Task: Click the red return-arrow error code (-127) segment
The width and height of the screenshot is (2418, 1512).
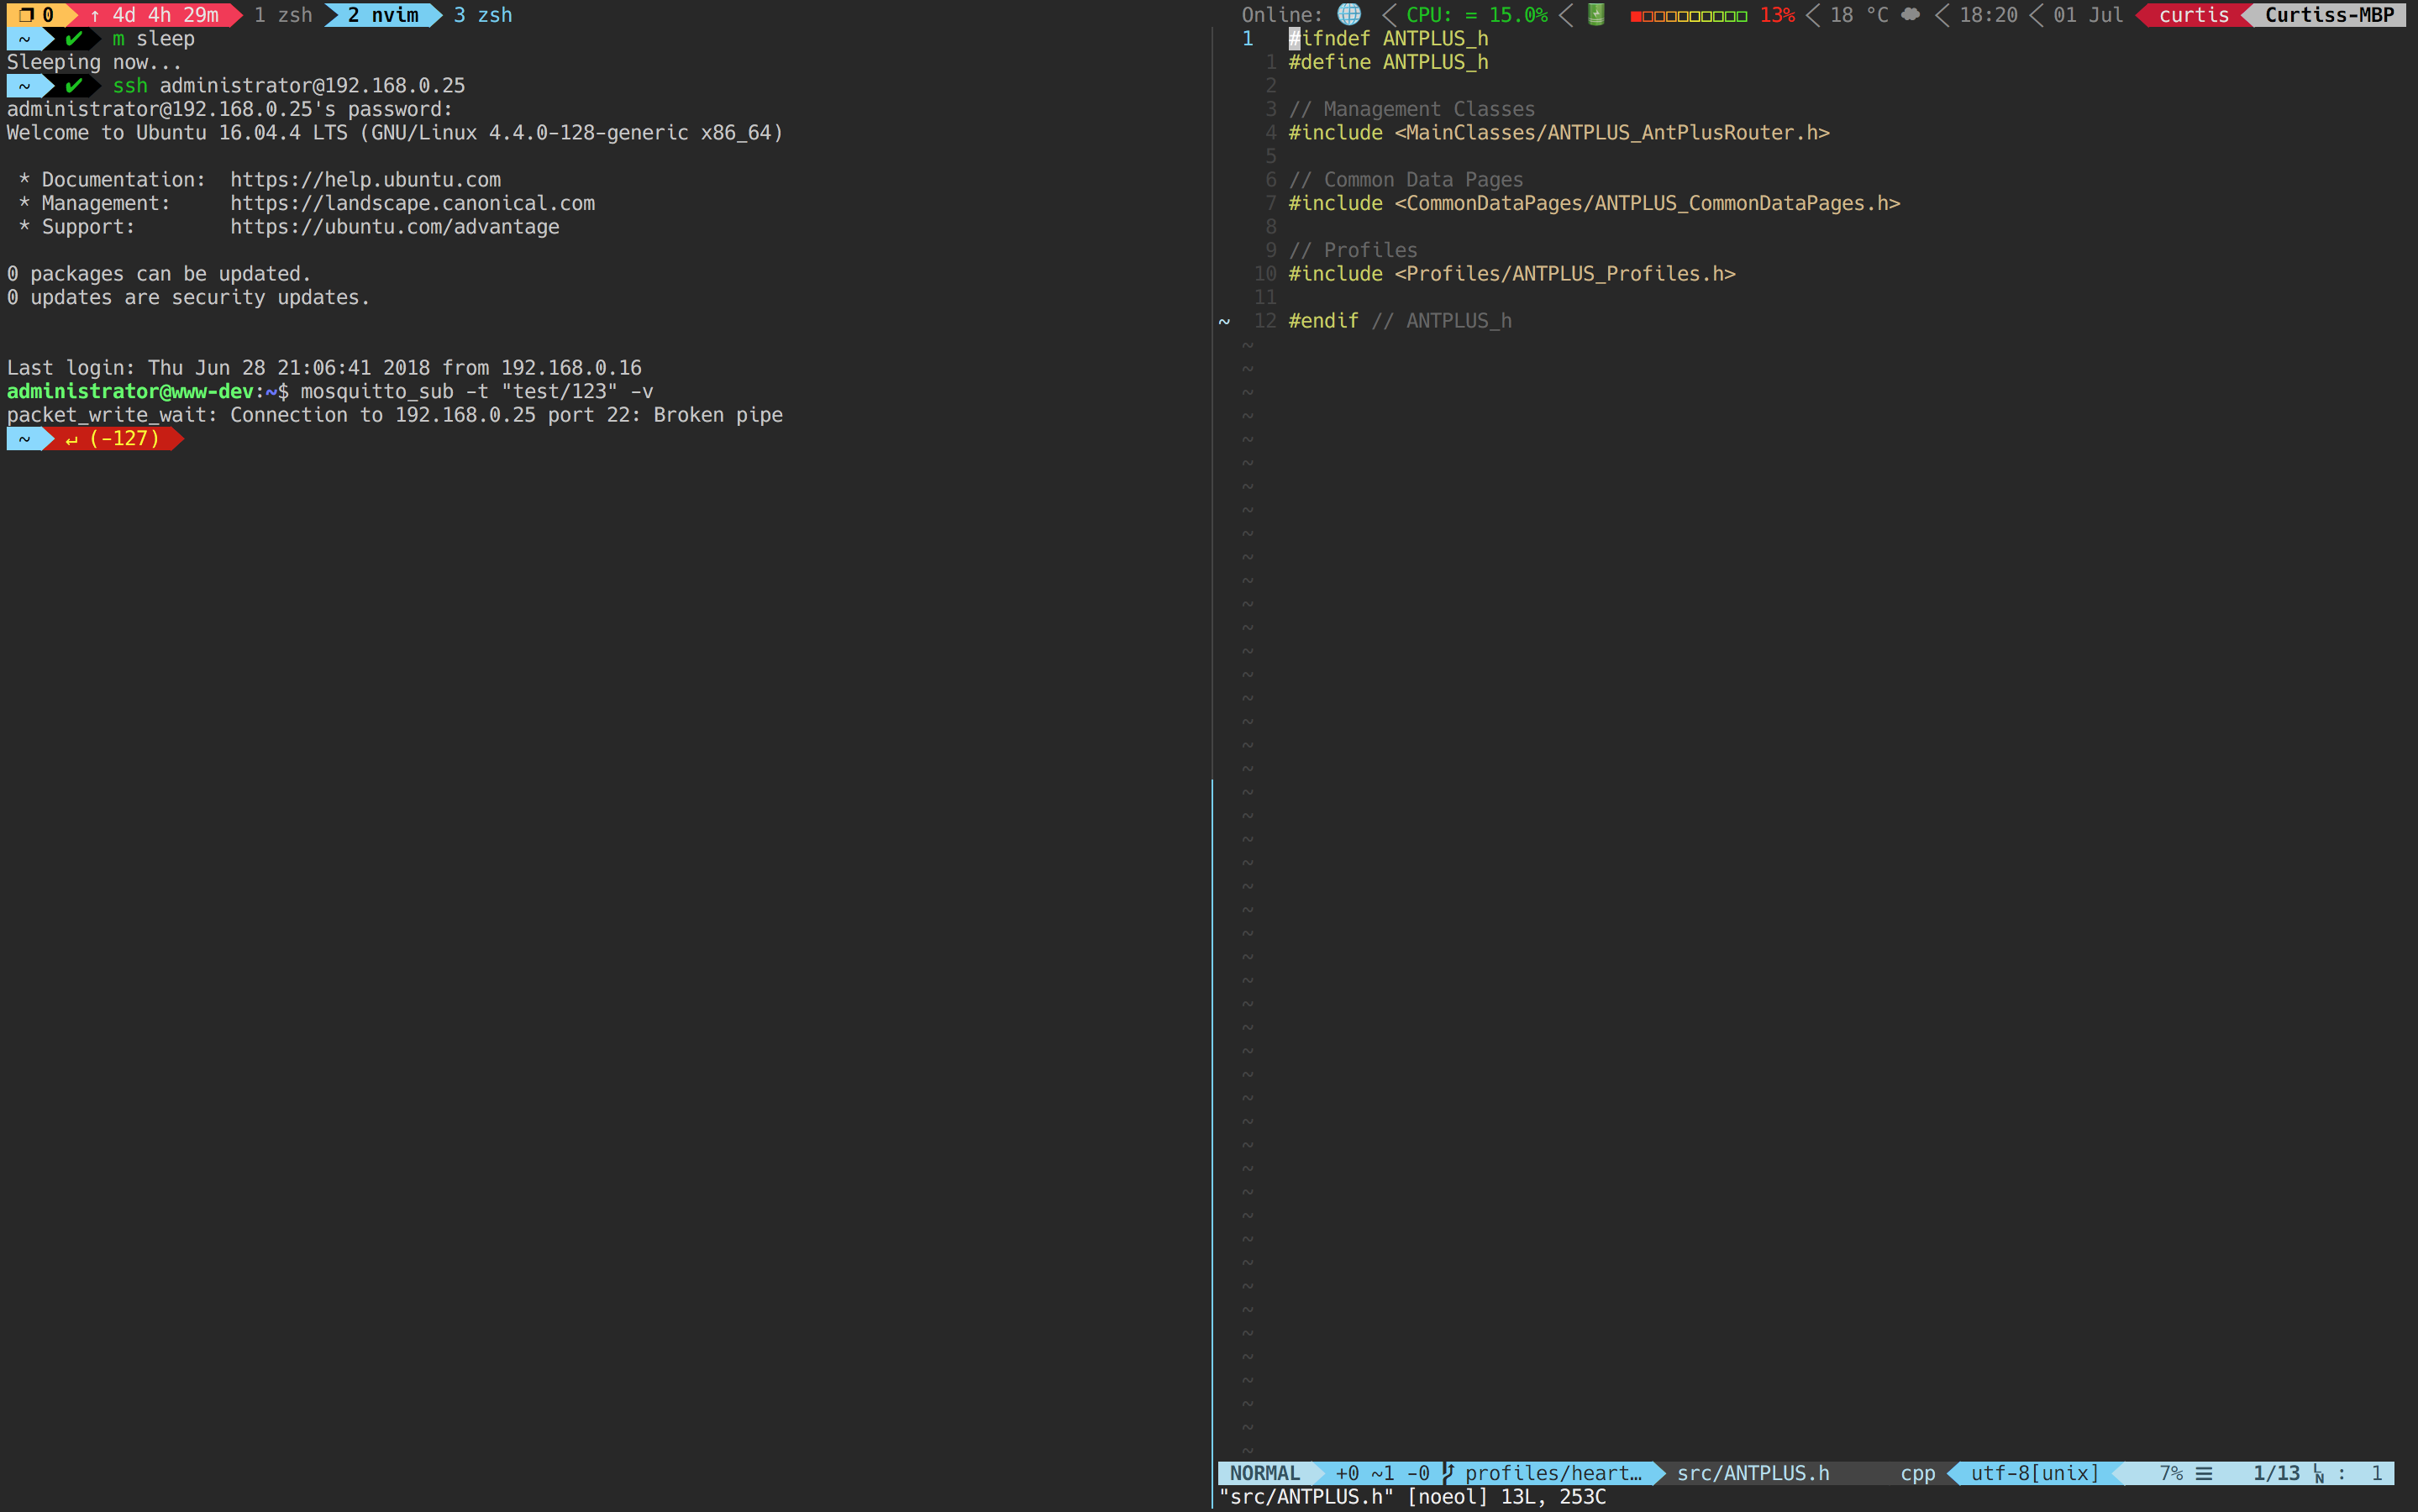Action: click(113, 438)
